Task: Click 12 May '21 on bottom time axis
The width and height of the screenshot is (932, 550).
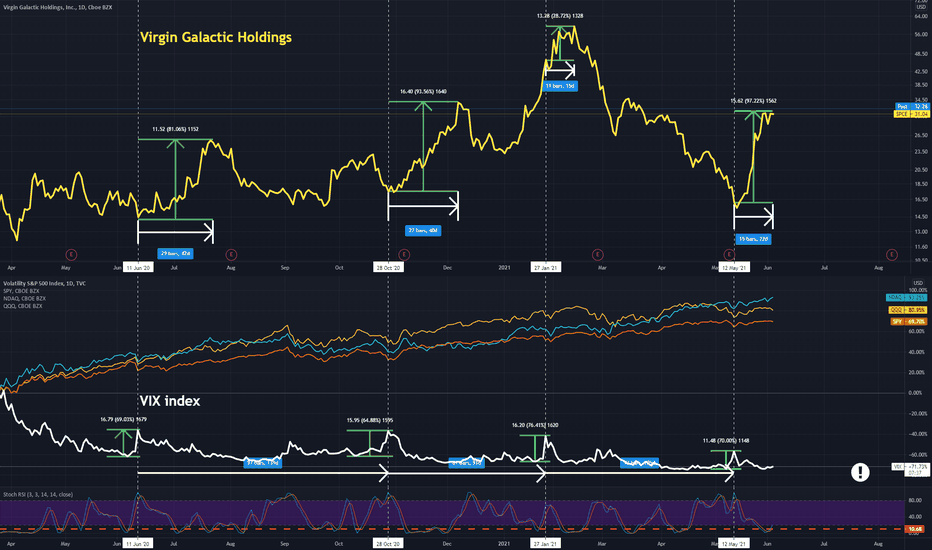Action: [734, 543]
